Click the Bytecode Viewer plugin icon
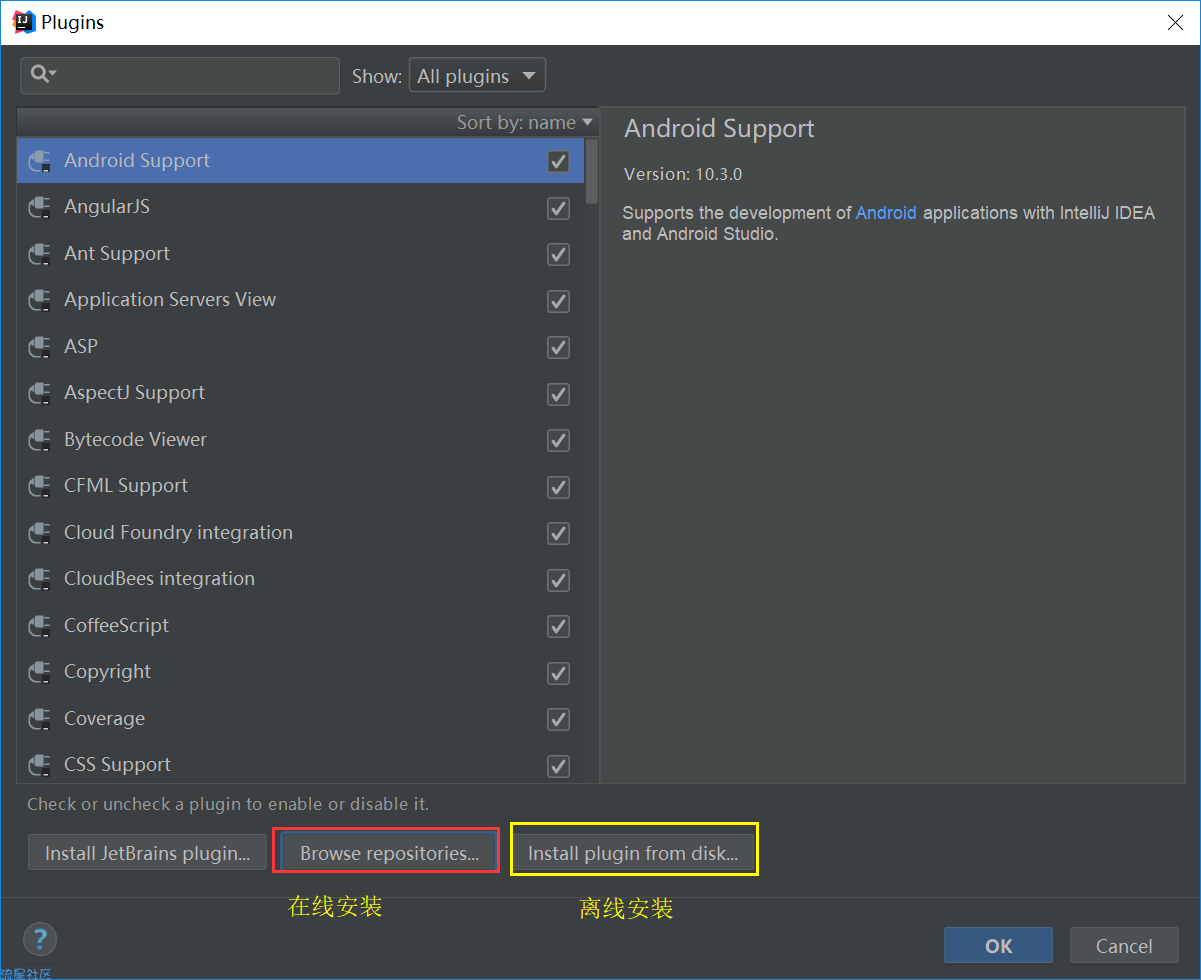This screenshot has height=980, width=1201. click(40, 440)
